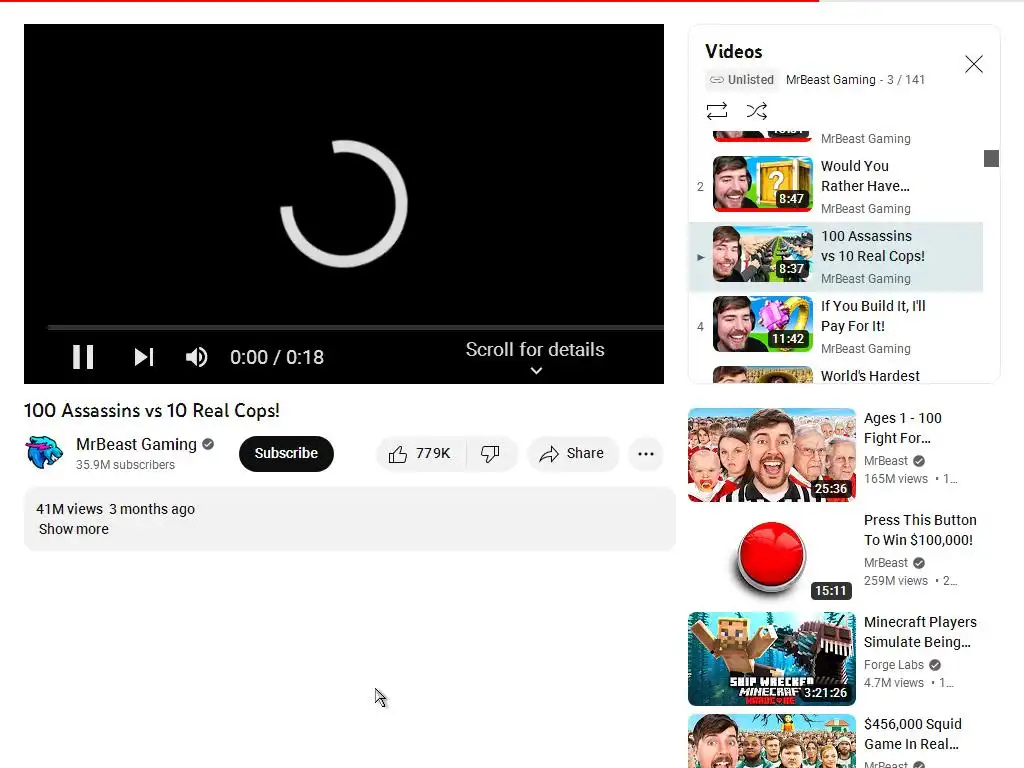
Task: Click the Unlisted badge in the playlist header
Action: (742, 80)
